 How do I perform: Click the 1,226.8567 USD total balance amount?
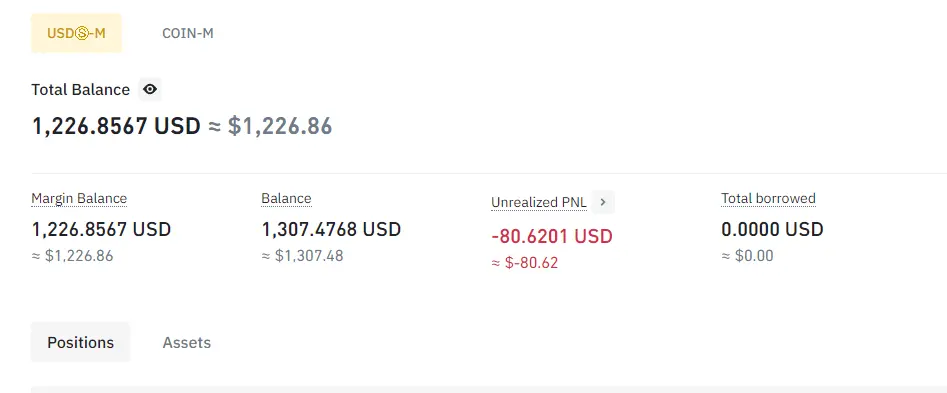click(116, 126)
